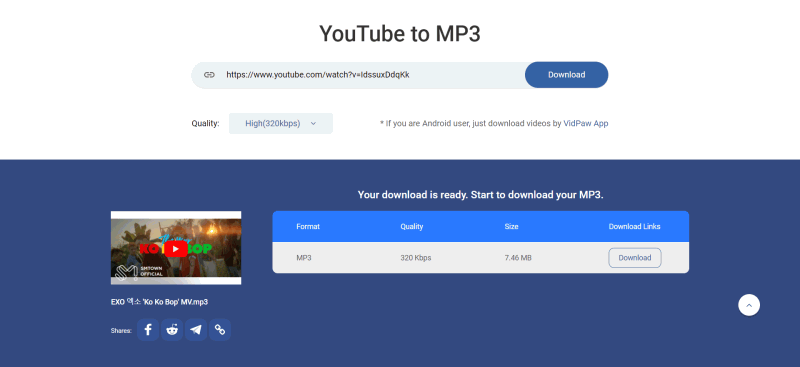Click the 'Quality:' label
The height and width of the screenshot is (367, 800).
pos(205,124)
